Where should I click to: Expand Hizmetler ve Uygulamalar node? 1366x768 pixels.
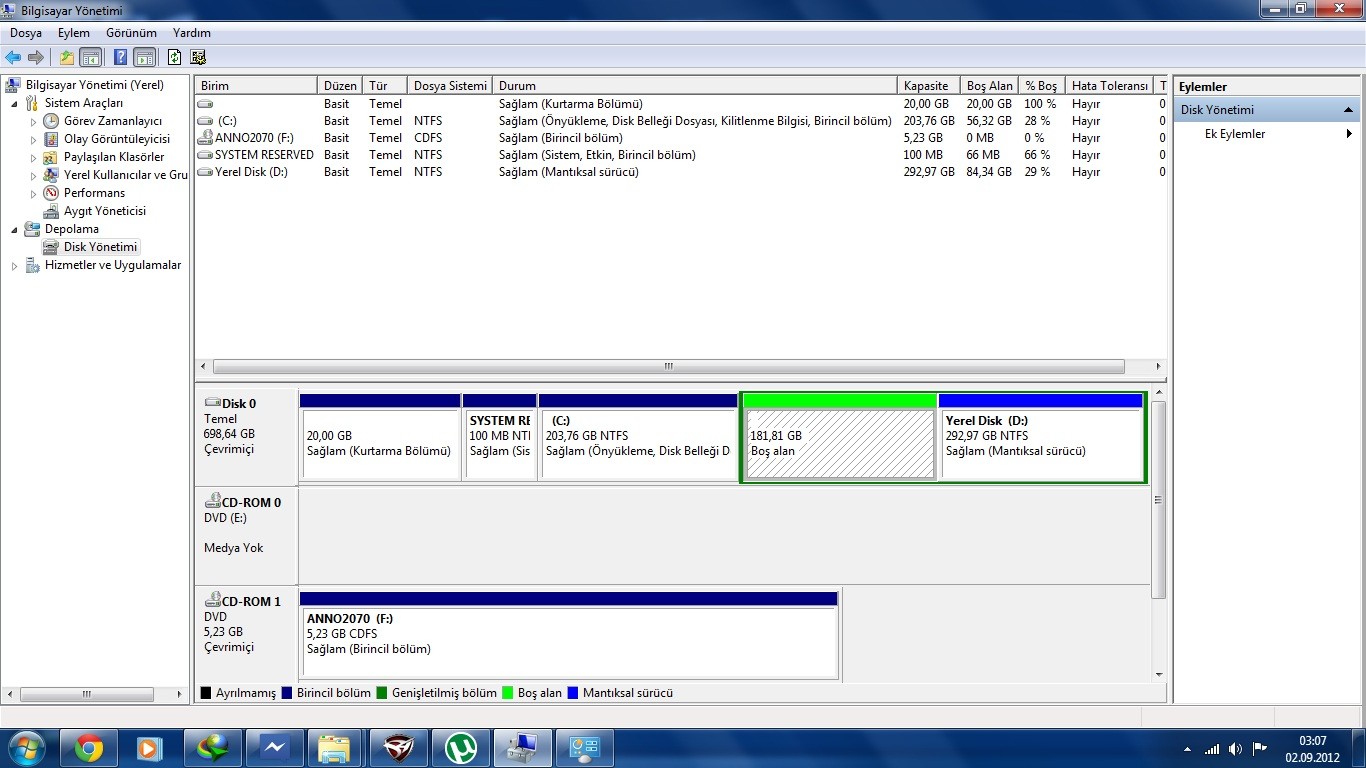click(15, 266)
